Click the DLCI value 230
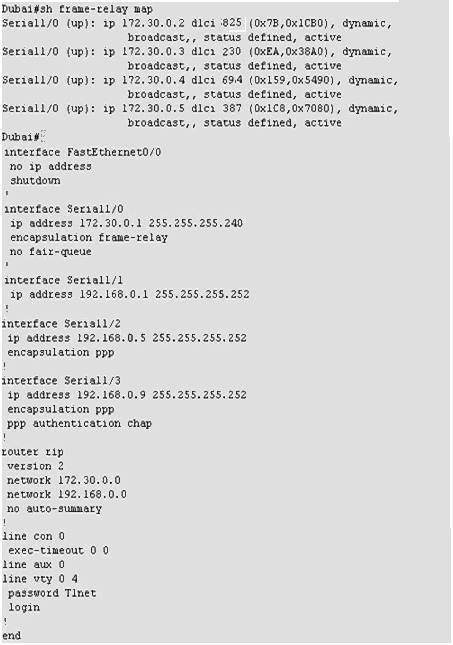453x645 pixels. 232,51
